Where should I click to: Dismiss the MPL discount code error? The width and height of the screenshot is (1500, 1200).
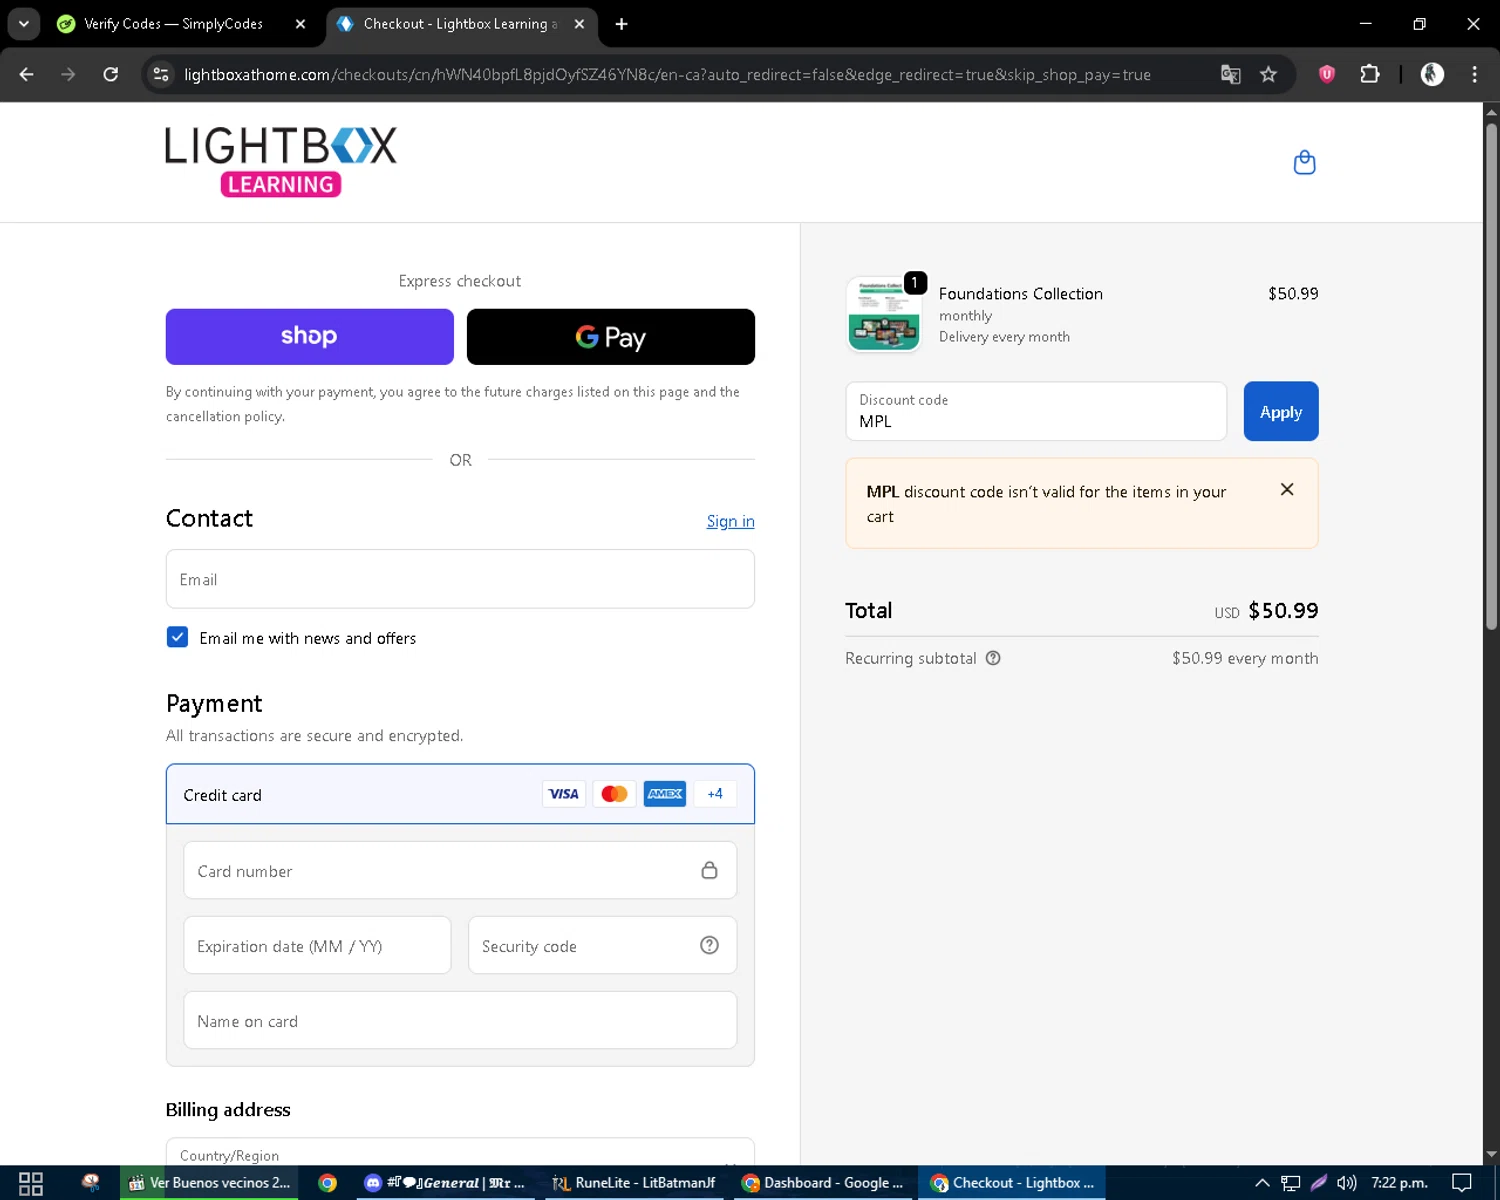(x=1287, y=489)
